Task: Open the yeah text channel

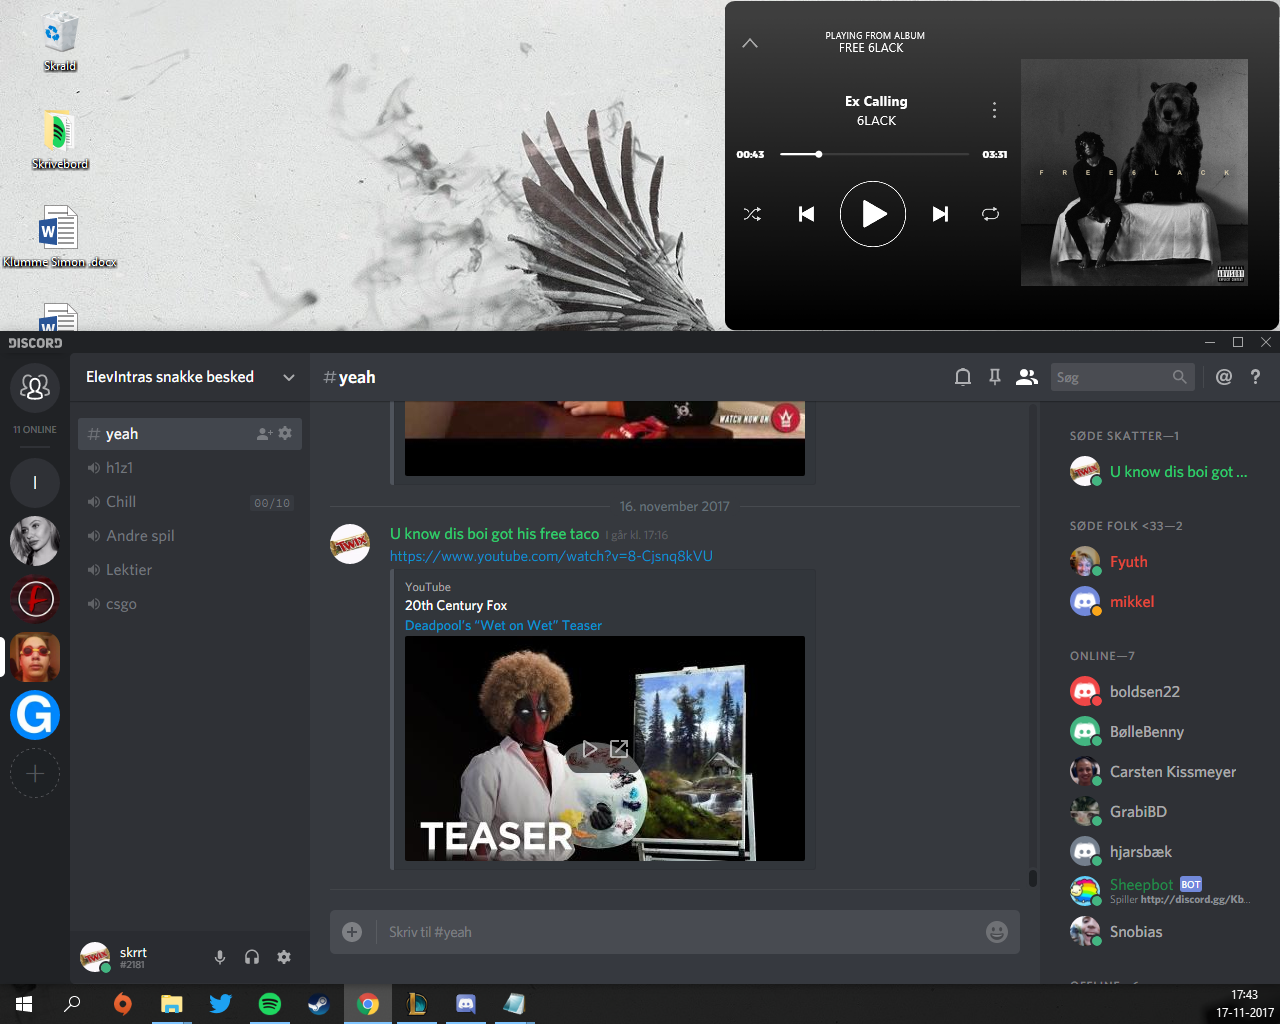Action: (x=190, y=434)
